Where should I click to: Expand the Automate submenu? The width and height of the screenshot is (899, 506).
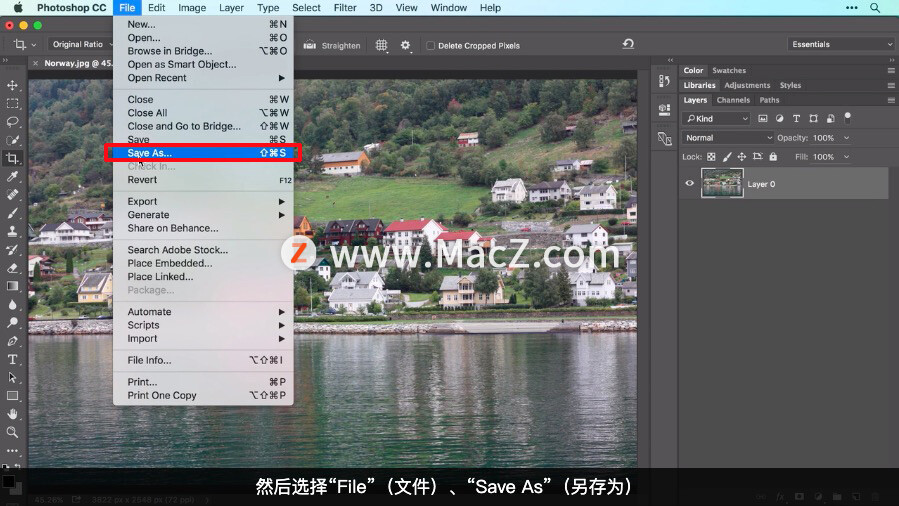(x=204, y=312)
